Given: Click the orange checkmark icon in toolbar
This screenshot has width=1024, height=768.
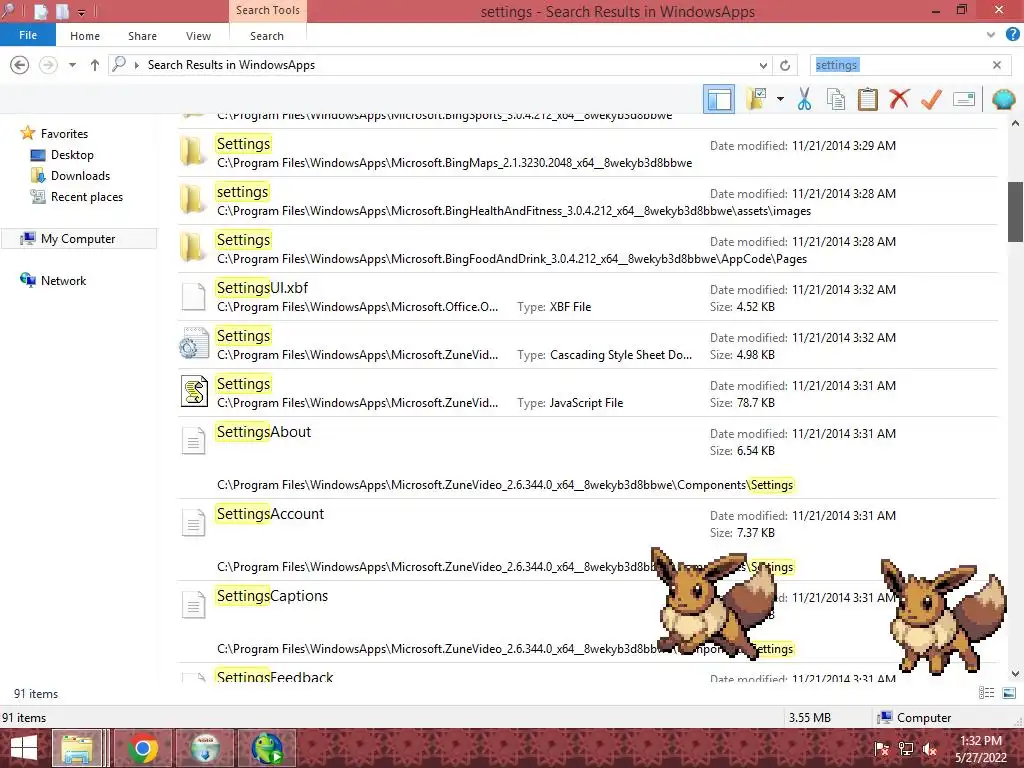Looking at the screenshot, I should (931, 99).
